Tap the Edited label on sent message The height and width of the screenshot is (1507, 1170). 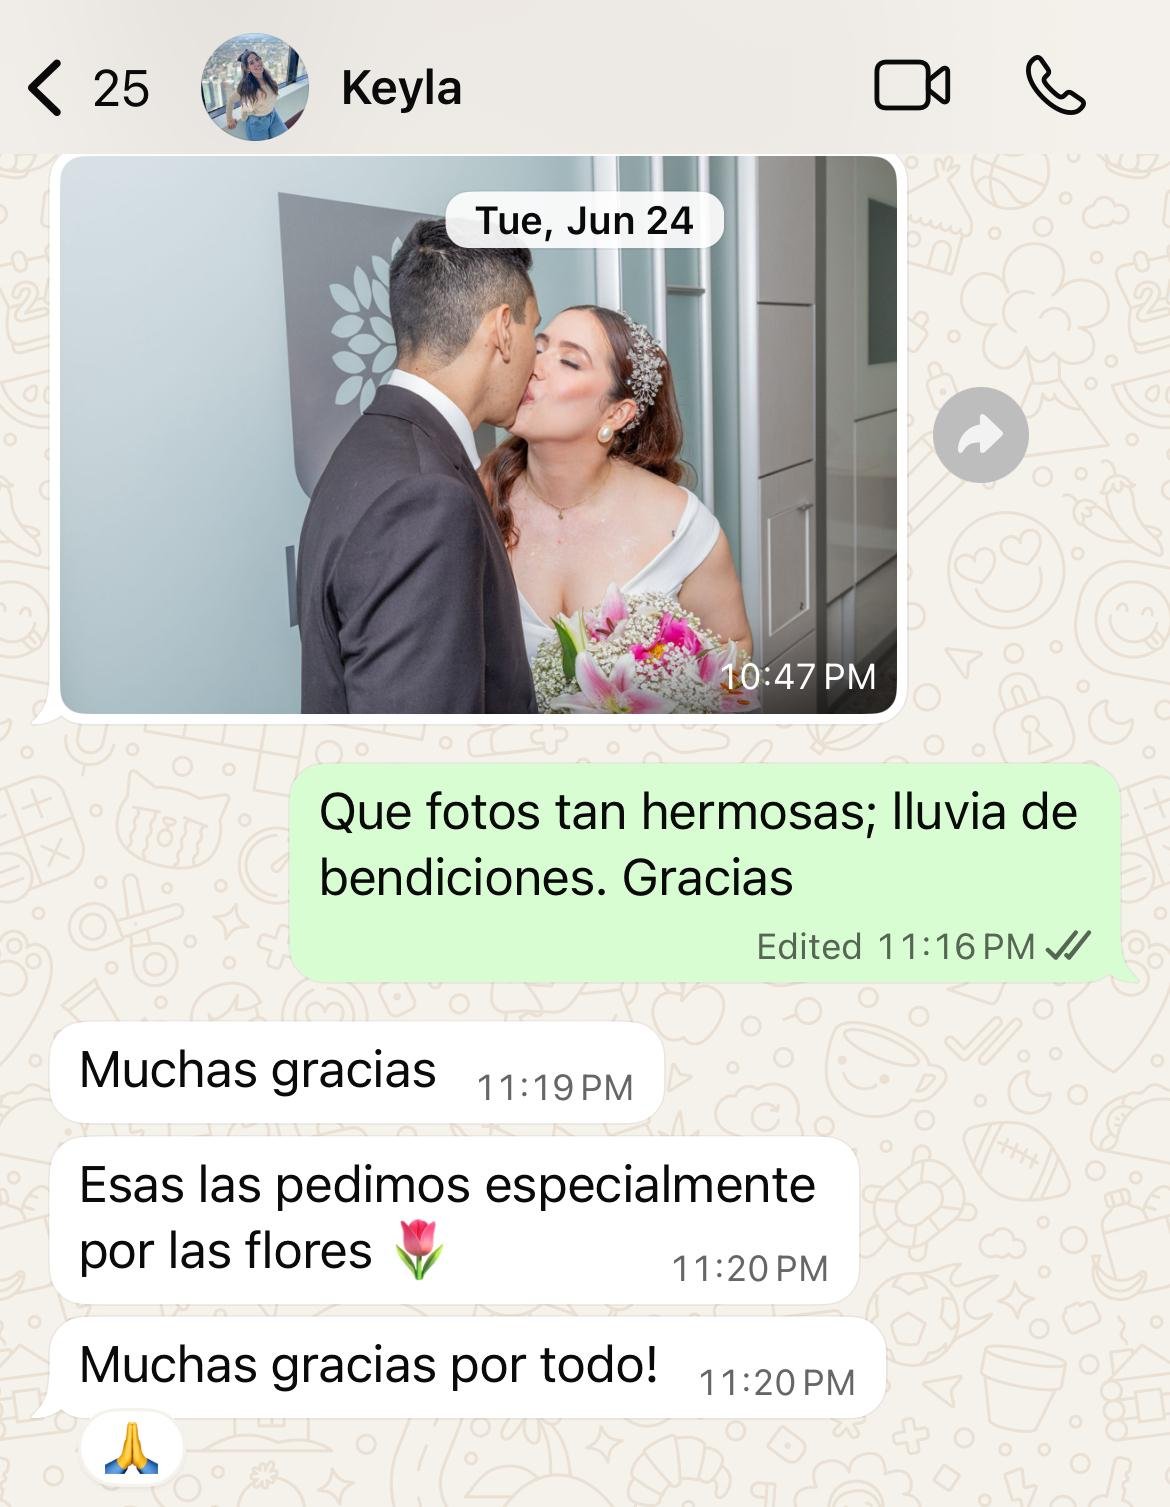(x=809, y=946)
